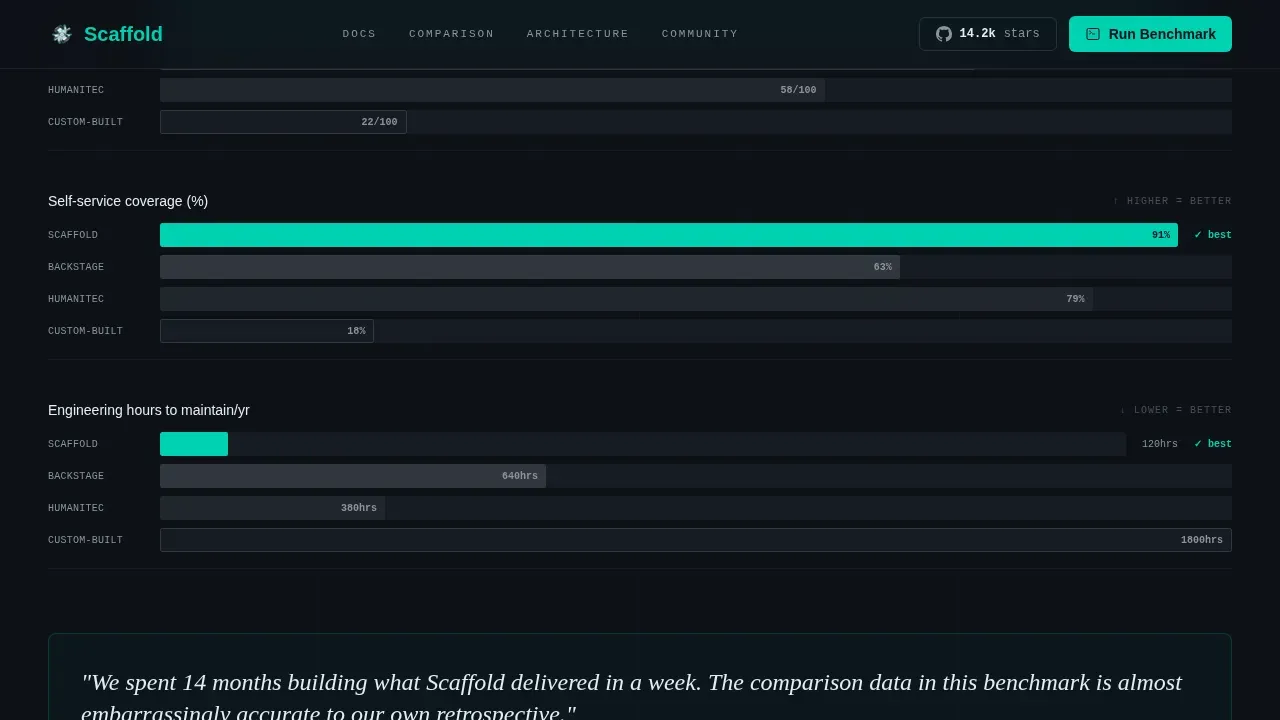Click 'Engineering hours to maintain/yr' heading
The width and height of the screenshot is (1280, 720).
149,410
